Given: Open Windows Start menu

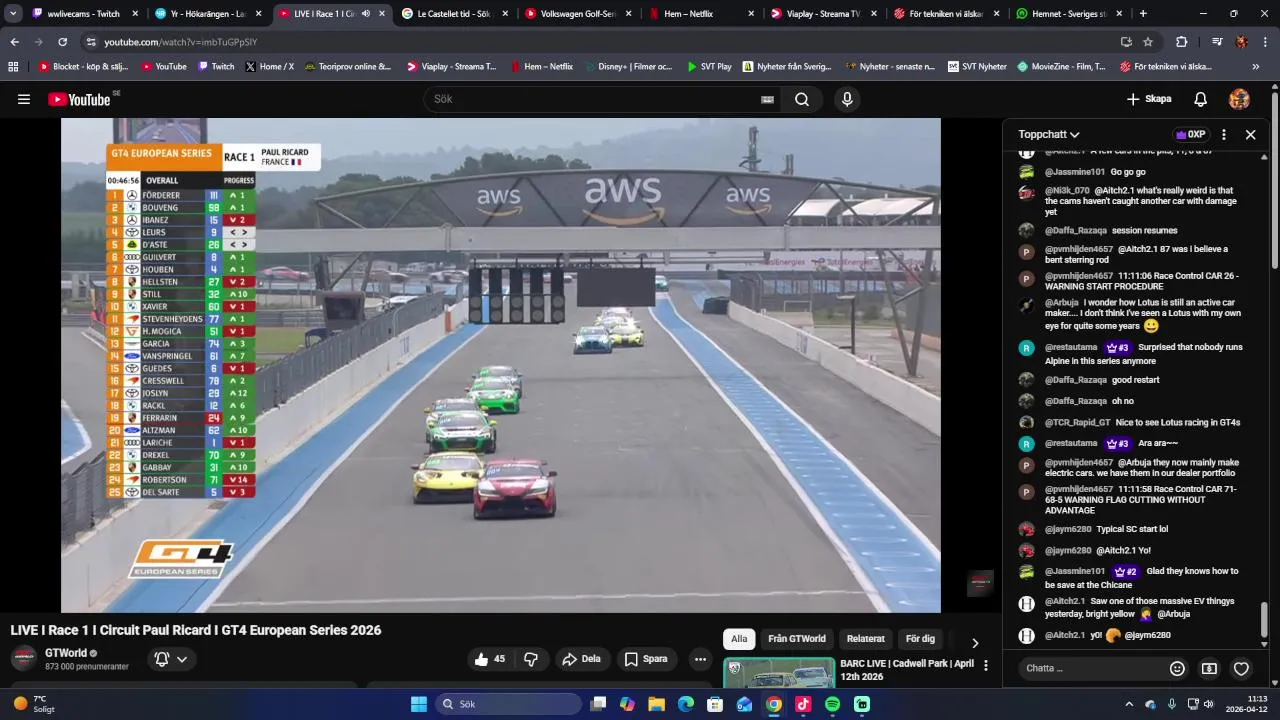Looking at the screenshot, I should 418,704.
